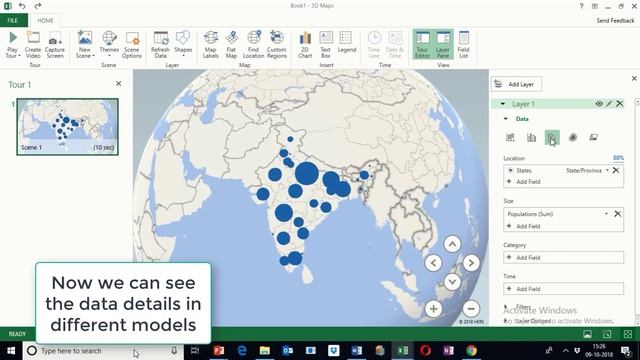Tilt the map down
Image resolution: width=640 pixels, height=360 pixels.
[452, 282]
